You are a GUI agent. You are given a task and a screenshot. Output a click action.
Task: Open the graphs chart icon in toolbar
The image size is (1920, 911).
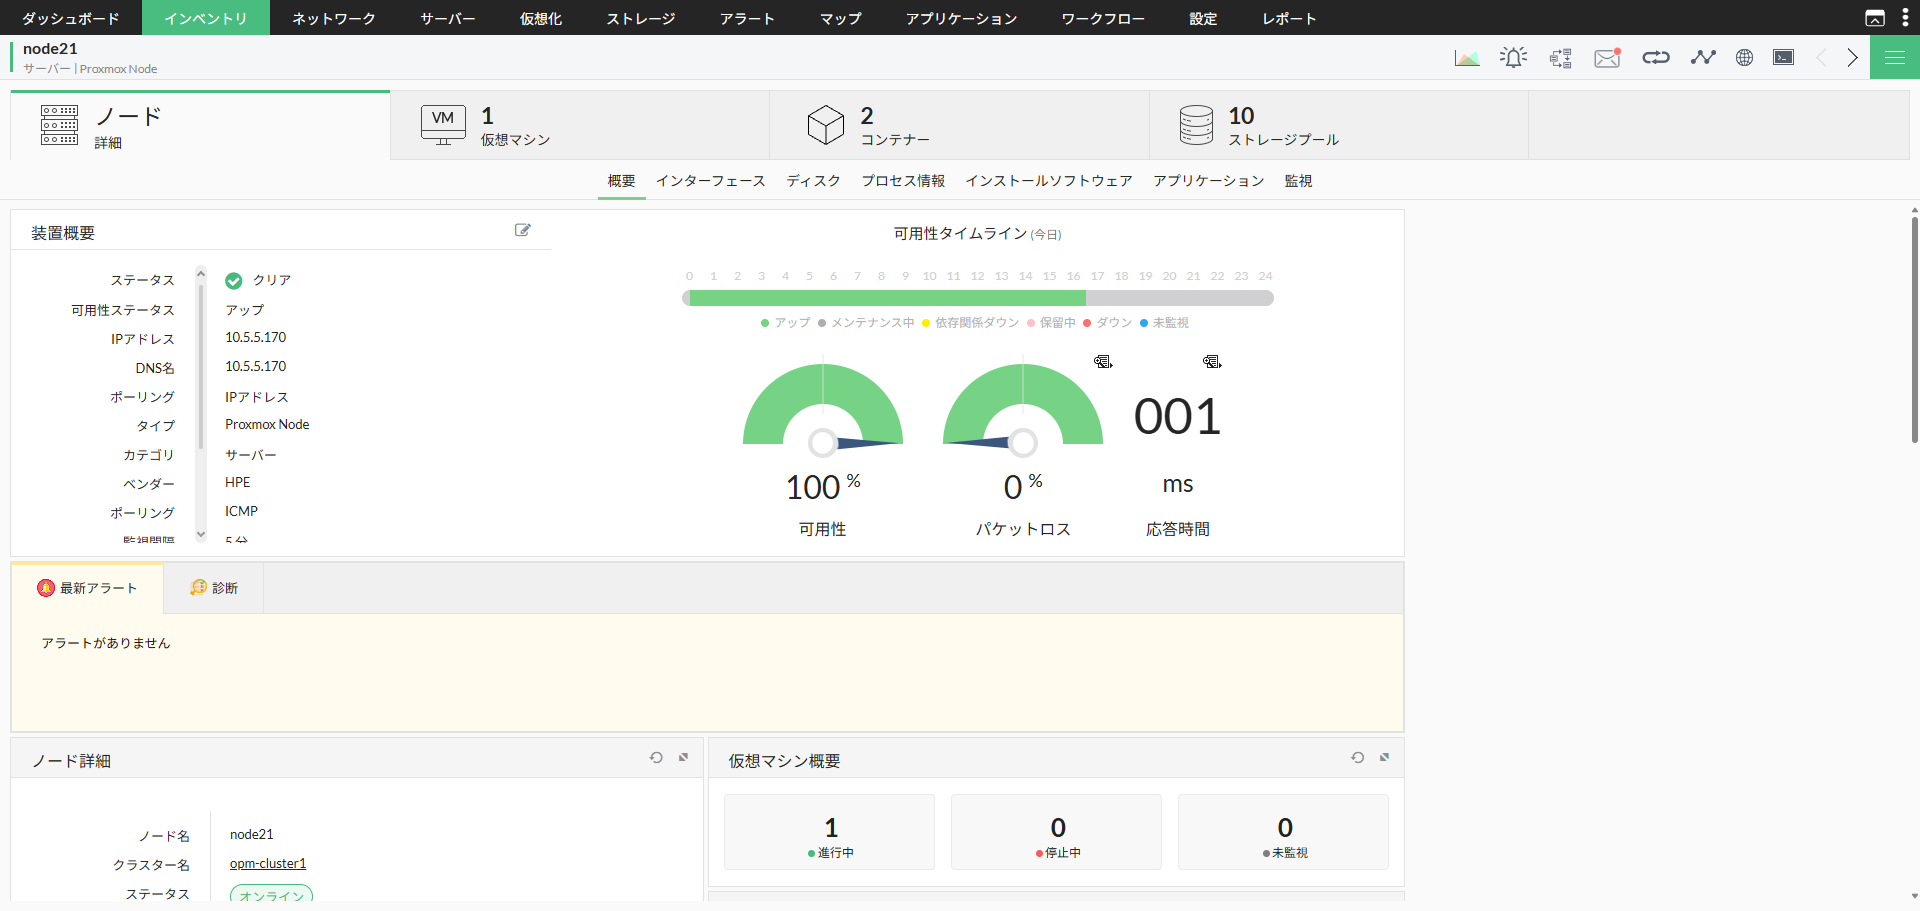1467,58
